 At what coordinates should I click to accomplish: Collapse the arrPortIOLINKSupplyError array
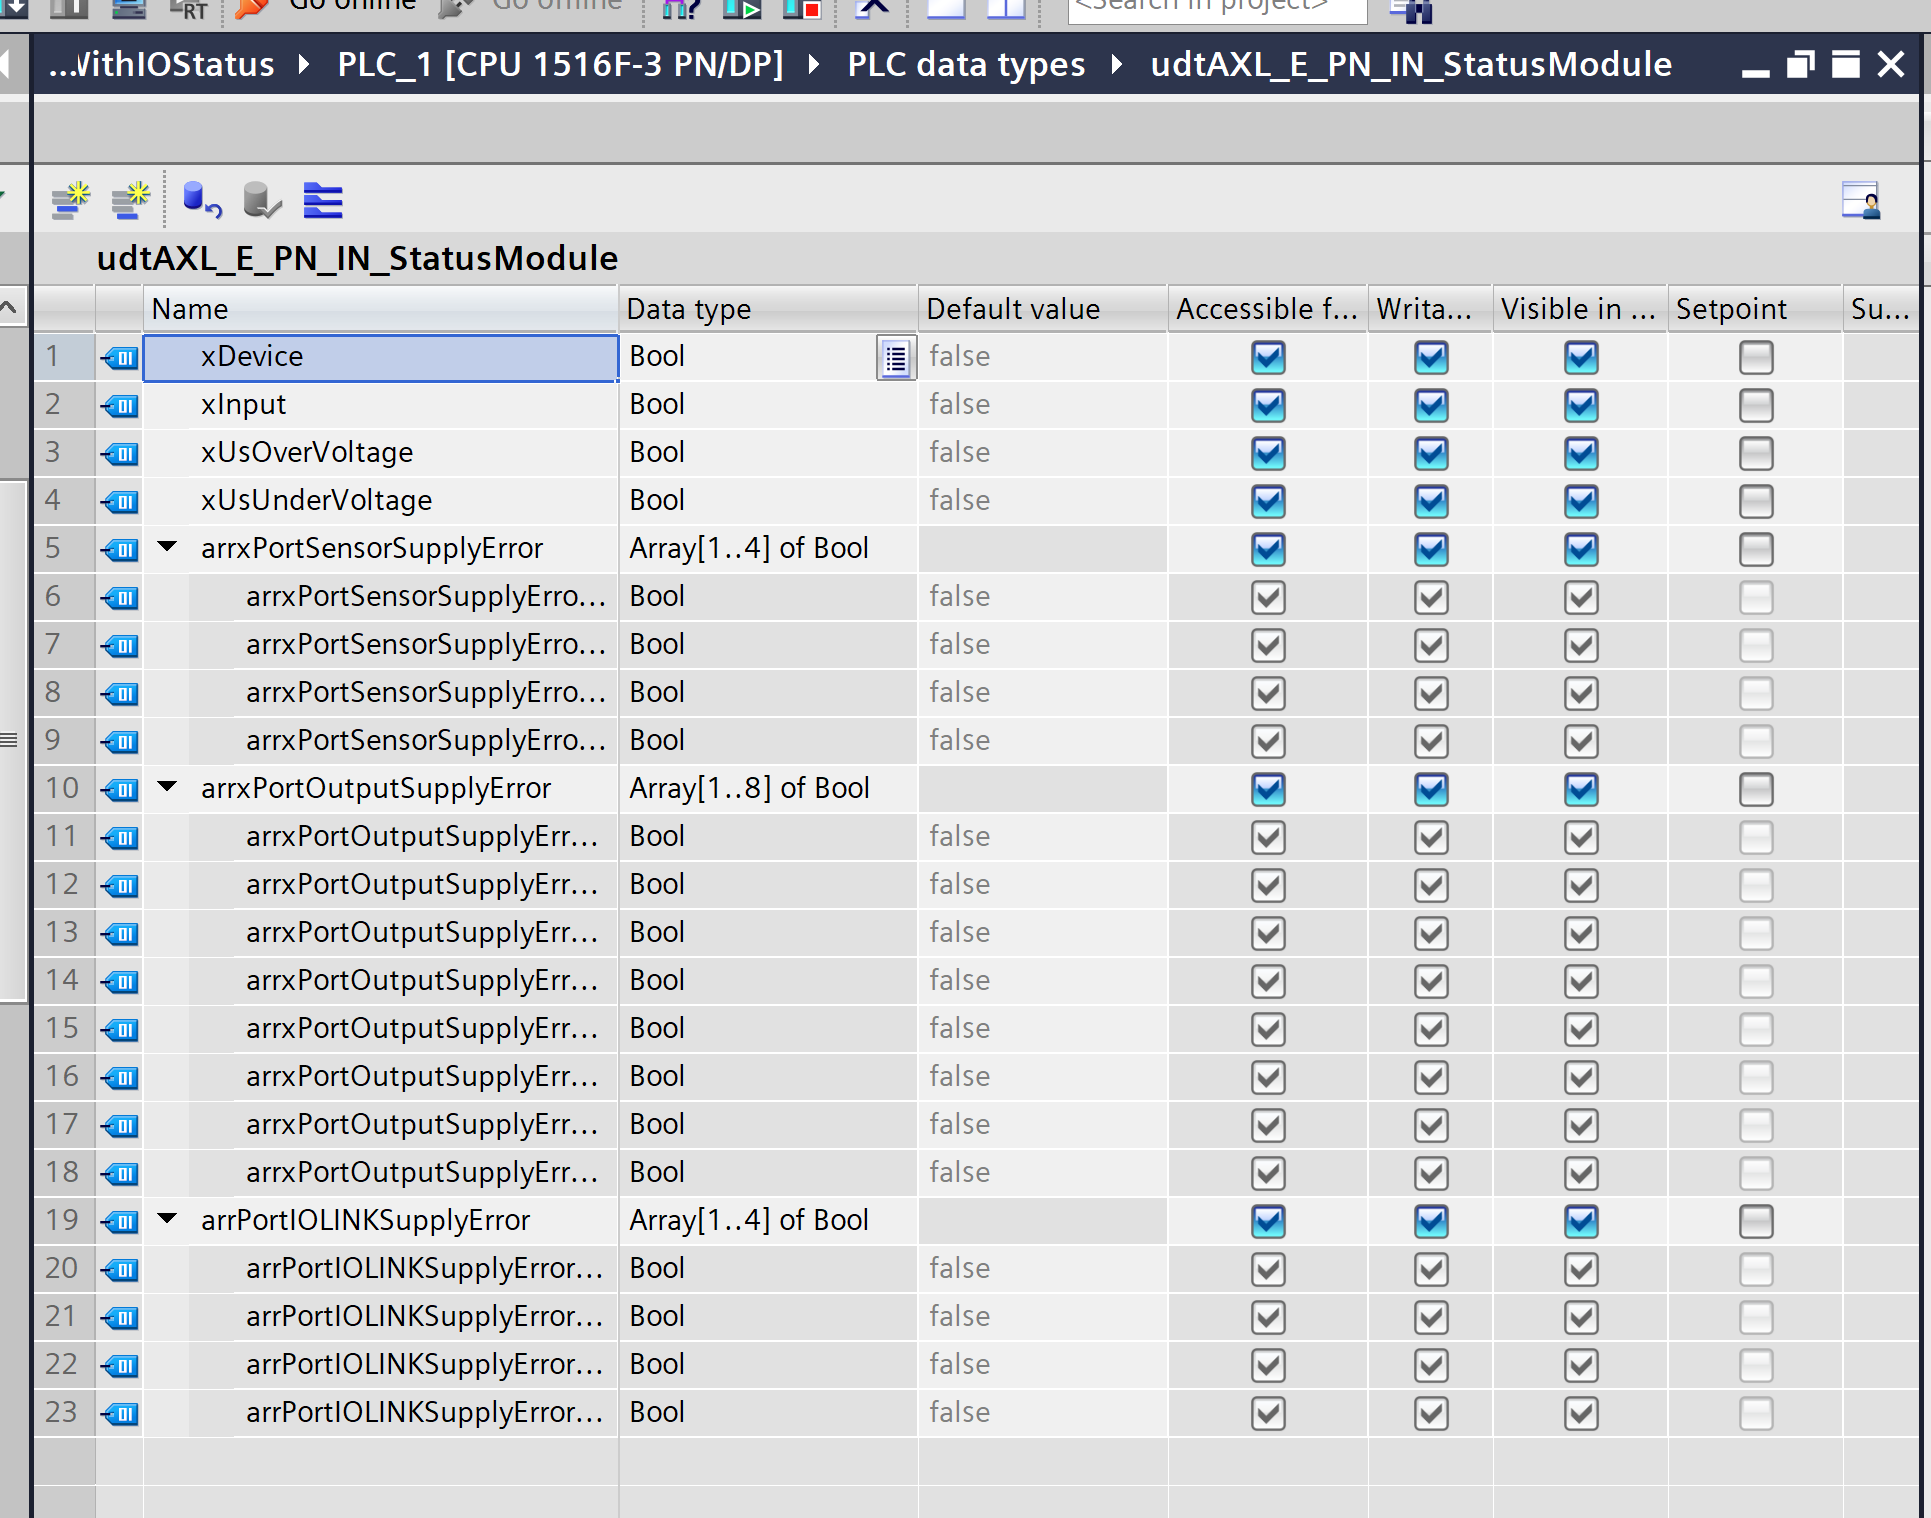click(168, 1219)
